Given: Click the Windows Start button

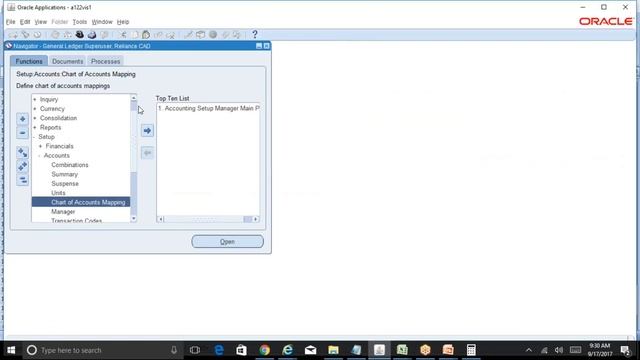Looking at the screenshot, I should (11, 350).
